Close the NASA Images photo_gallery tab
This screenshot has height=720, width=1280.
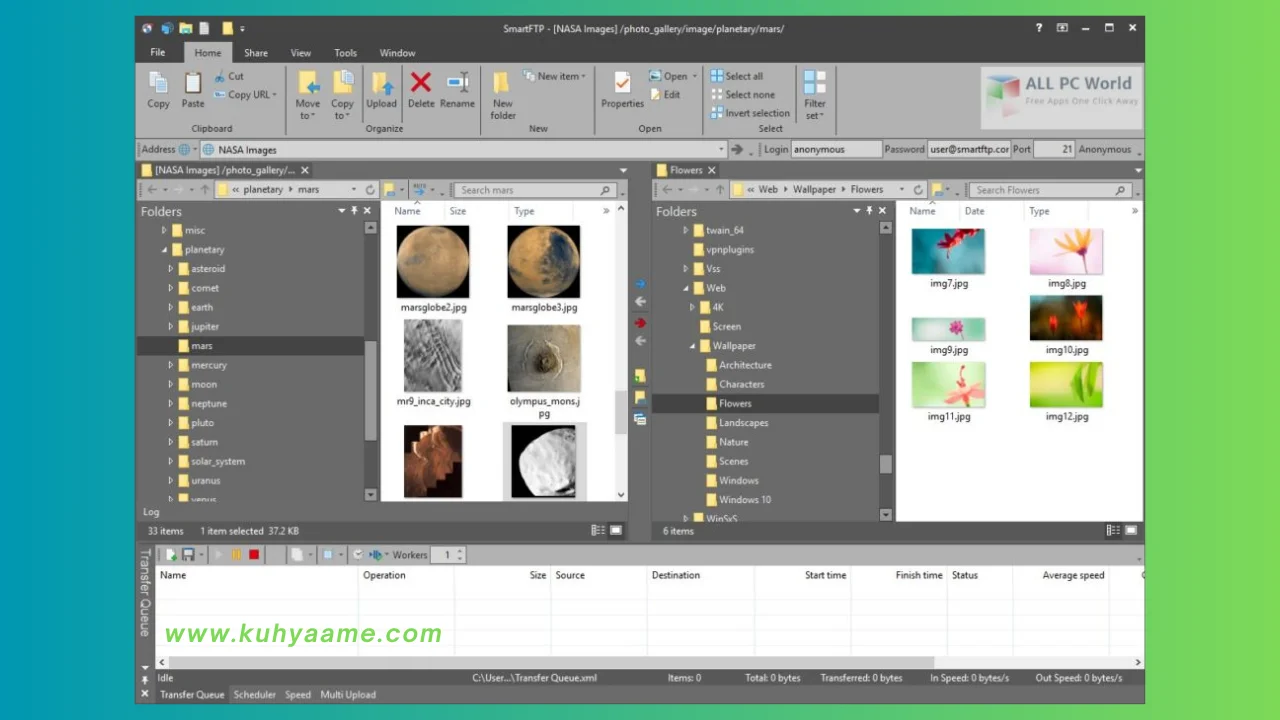(305, 171)
